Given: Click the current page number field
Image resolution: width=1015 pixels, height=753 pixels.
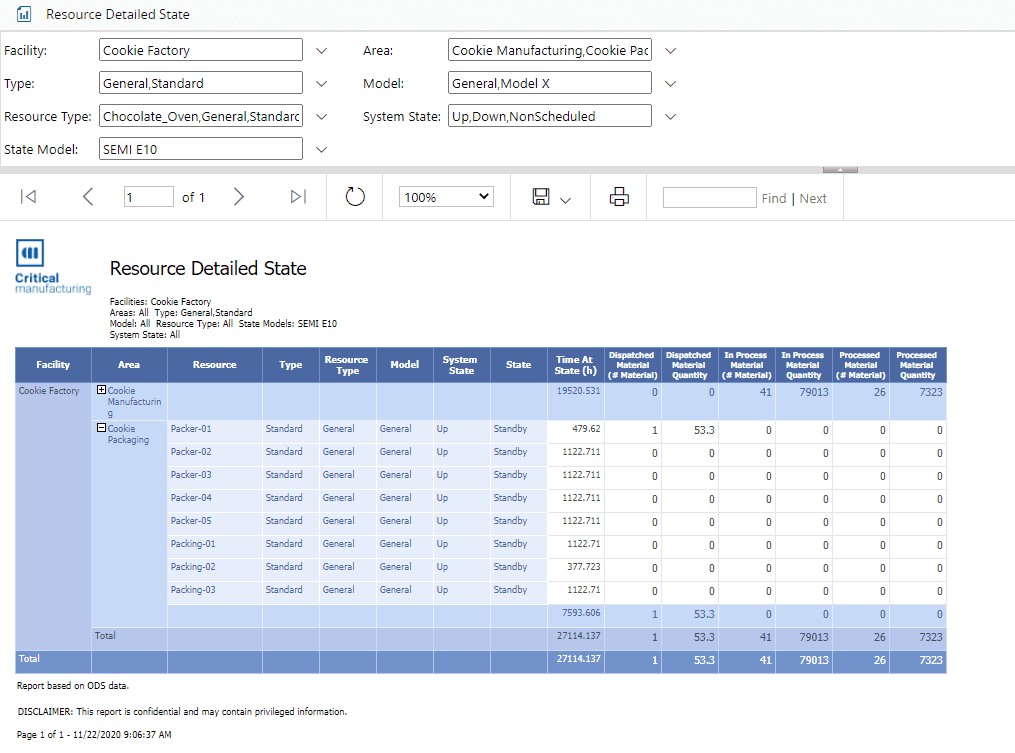Looking at the screenshot, I should [148, 197].
